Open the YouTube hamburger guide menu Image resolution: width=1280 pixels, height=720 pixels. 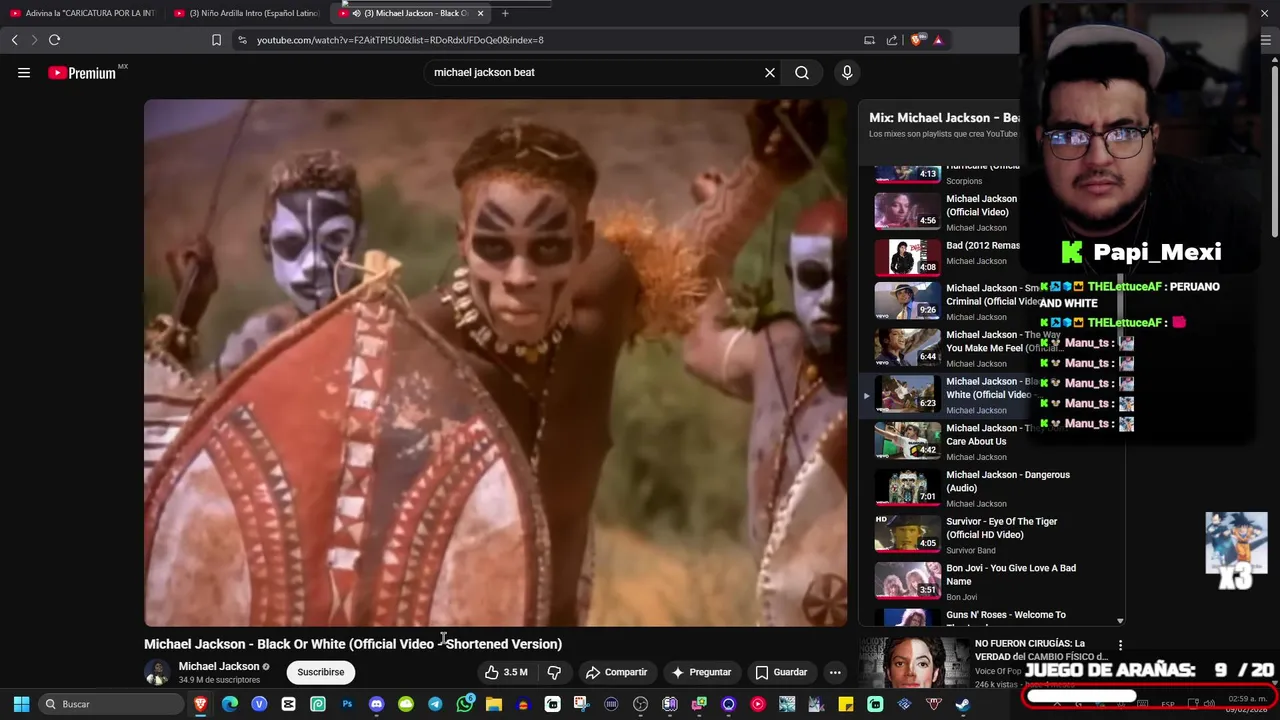[x=24, y=72]
